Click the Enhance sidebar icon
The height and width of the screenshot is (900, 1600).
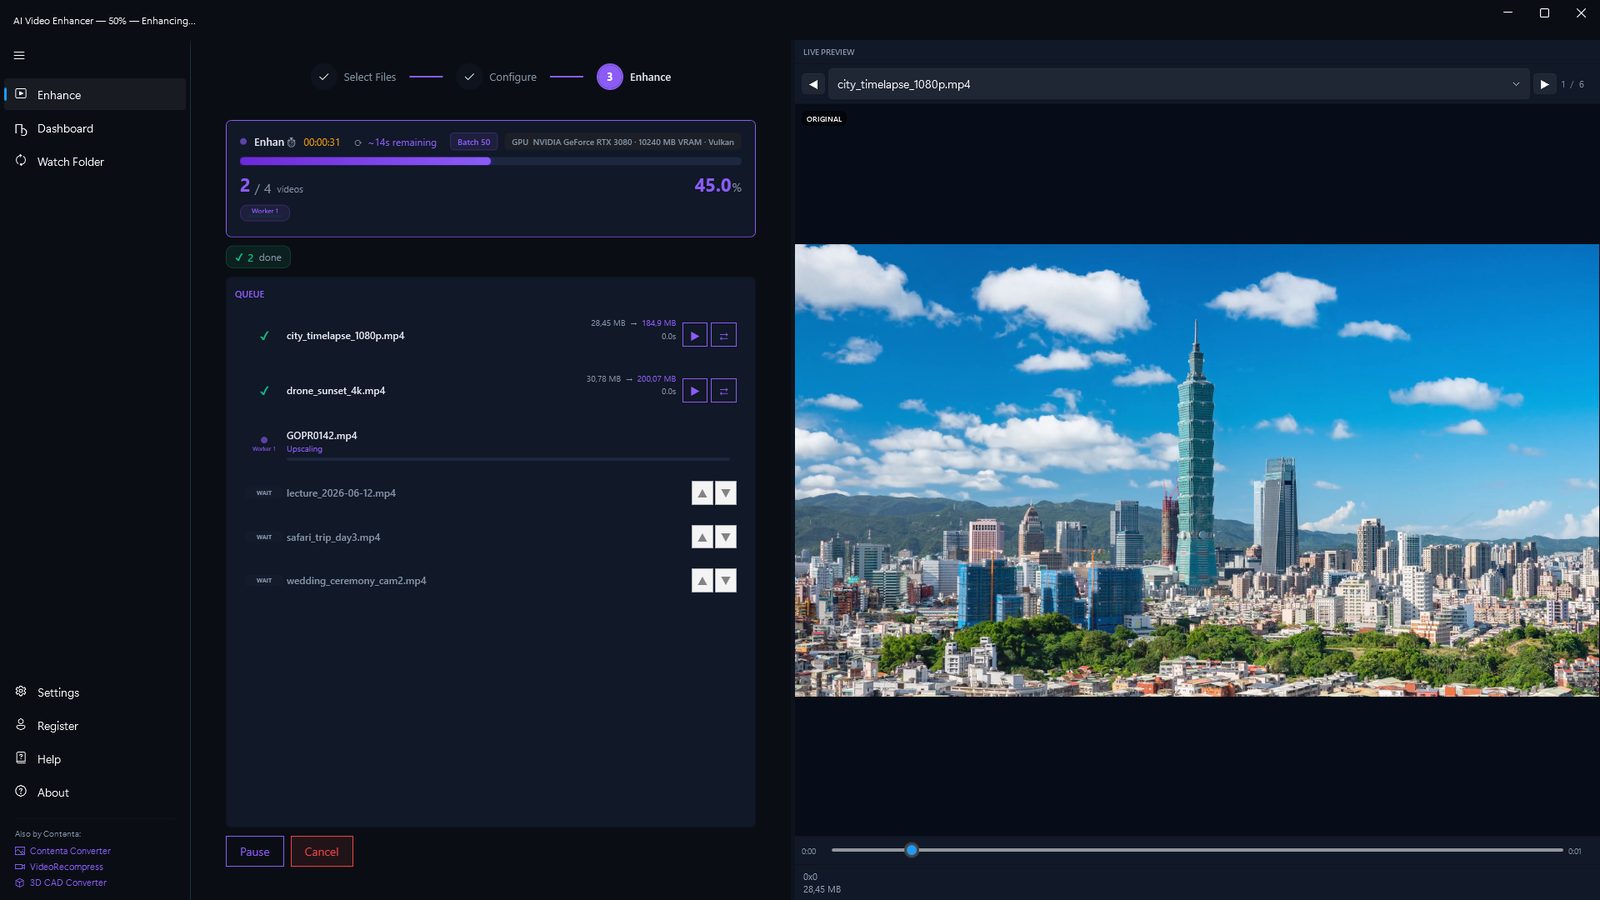[x=21, y=94]
